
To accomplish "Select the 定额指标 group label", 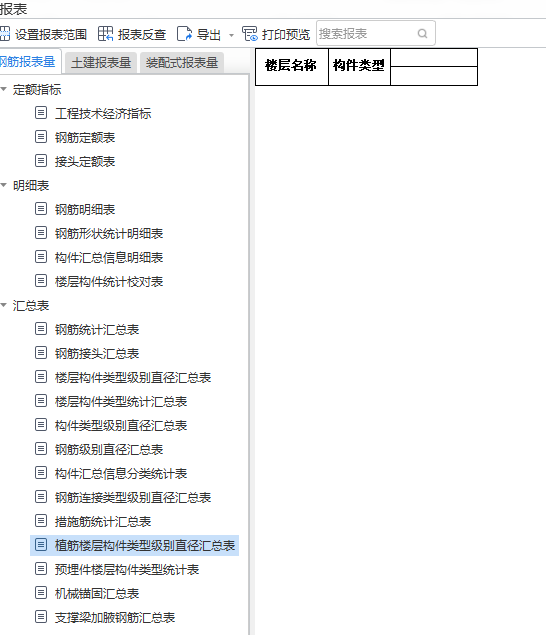I will point(37,89).
